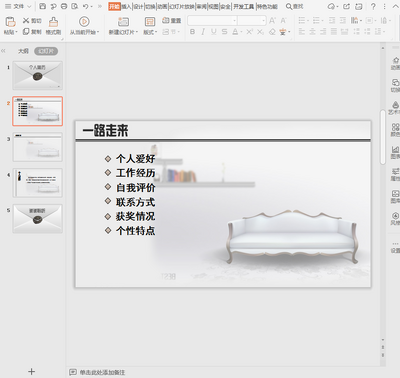
Task: Click the slide title '一路走来'
Action: [x=105, y=130]
